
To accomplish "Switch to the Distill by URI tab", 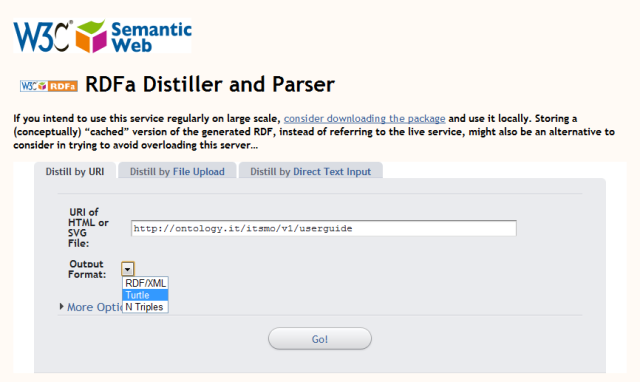I will (75, 171).
